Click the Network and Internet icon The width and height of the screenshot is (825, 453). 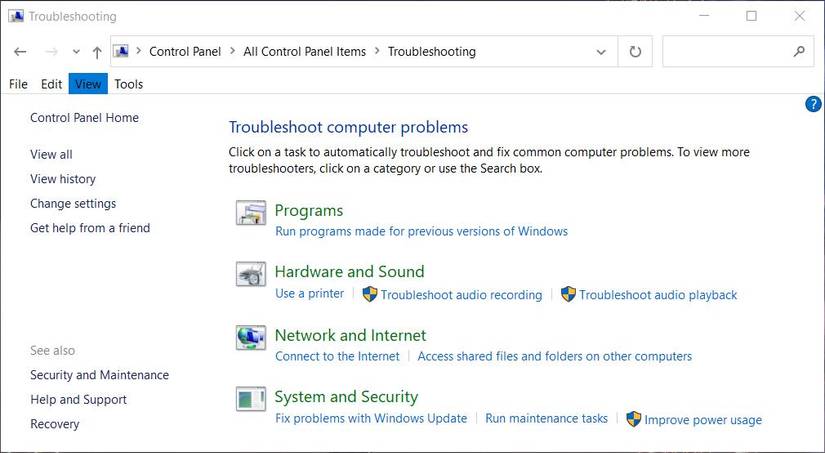pos(250,337)
